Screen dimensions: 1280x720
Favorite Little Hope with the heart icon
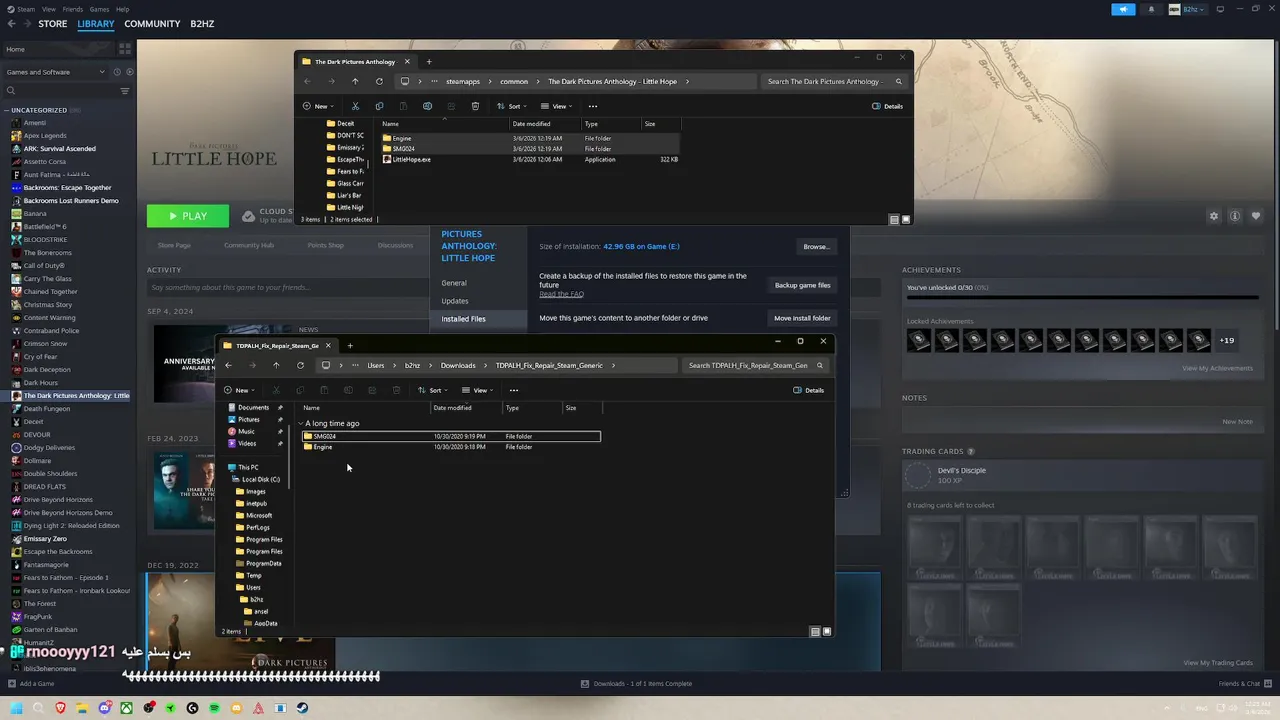point(1256,216)
